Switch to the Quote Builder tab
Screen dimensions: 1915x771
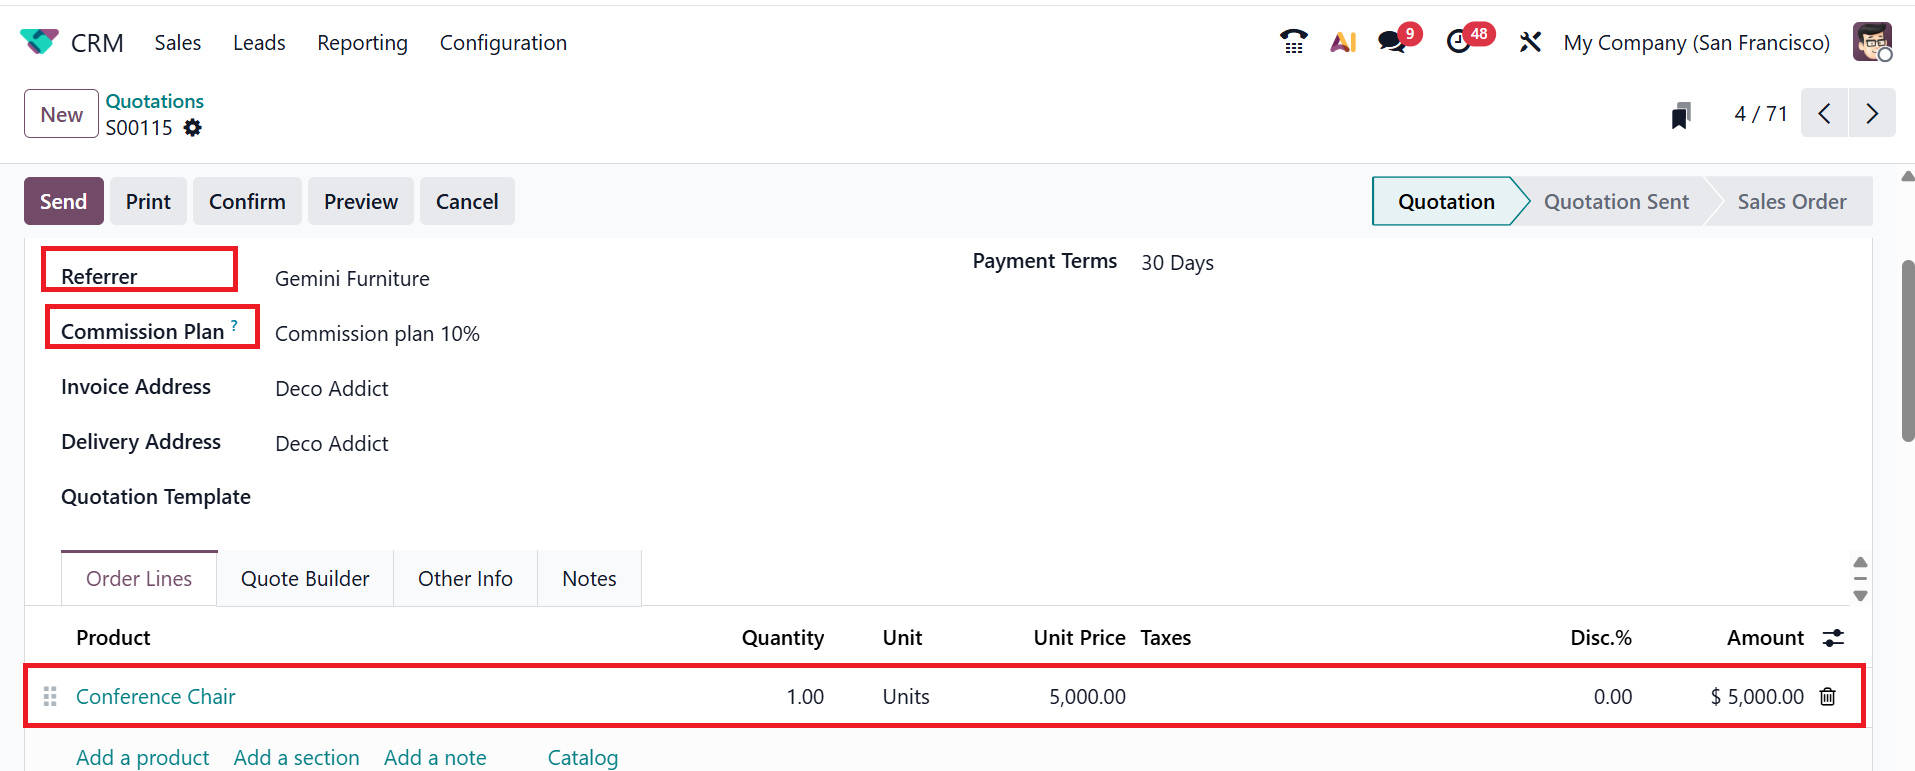click(305, 579)
